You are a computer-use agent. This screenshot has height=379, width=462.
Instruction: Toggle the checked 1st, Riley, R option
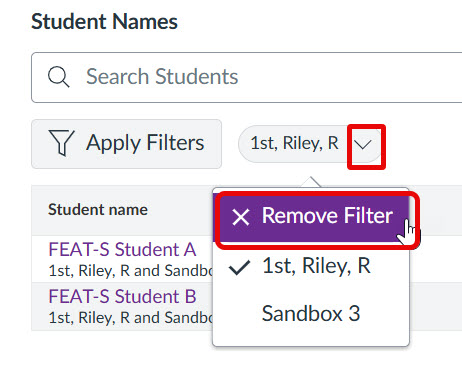click(x=311, y=266)
